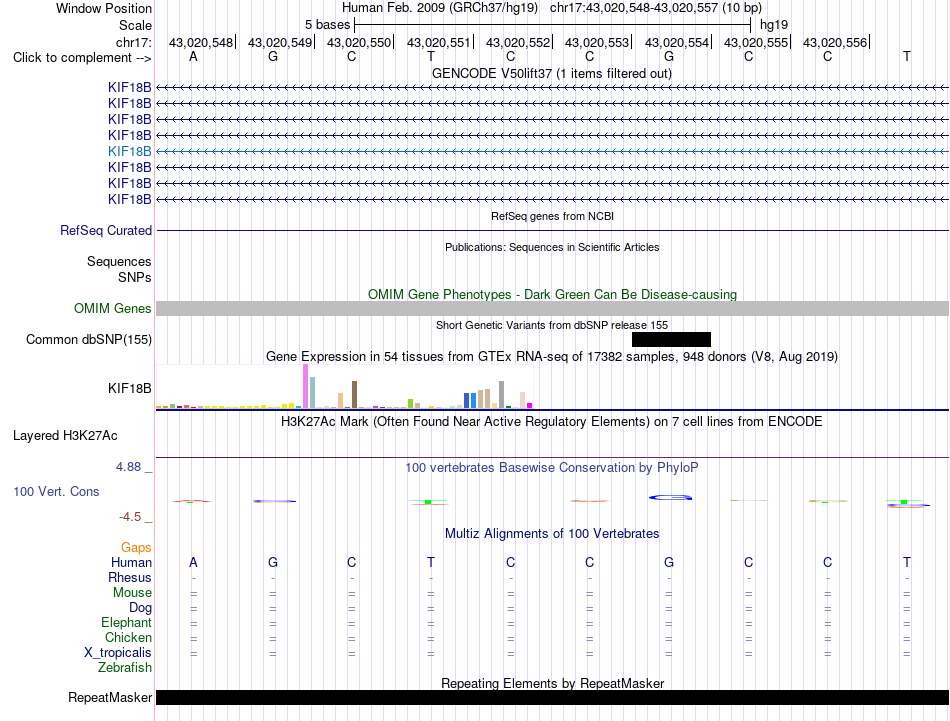This screenshot has height=721, width=950.
Task: Click the blue PhyloP conservation loop
Action: [670, 497]
